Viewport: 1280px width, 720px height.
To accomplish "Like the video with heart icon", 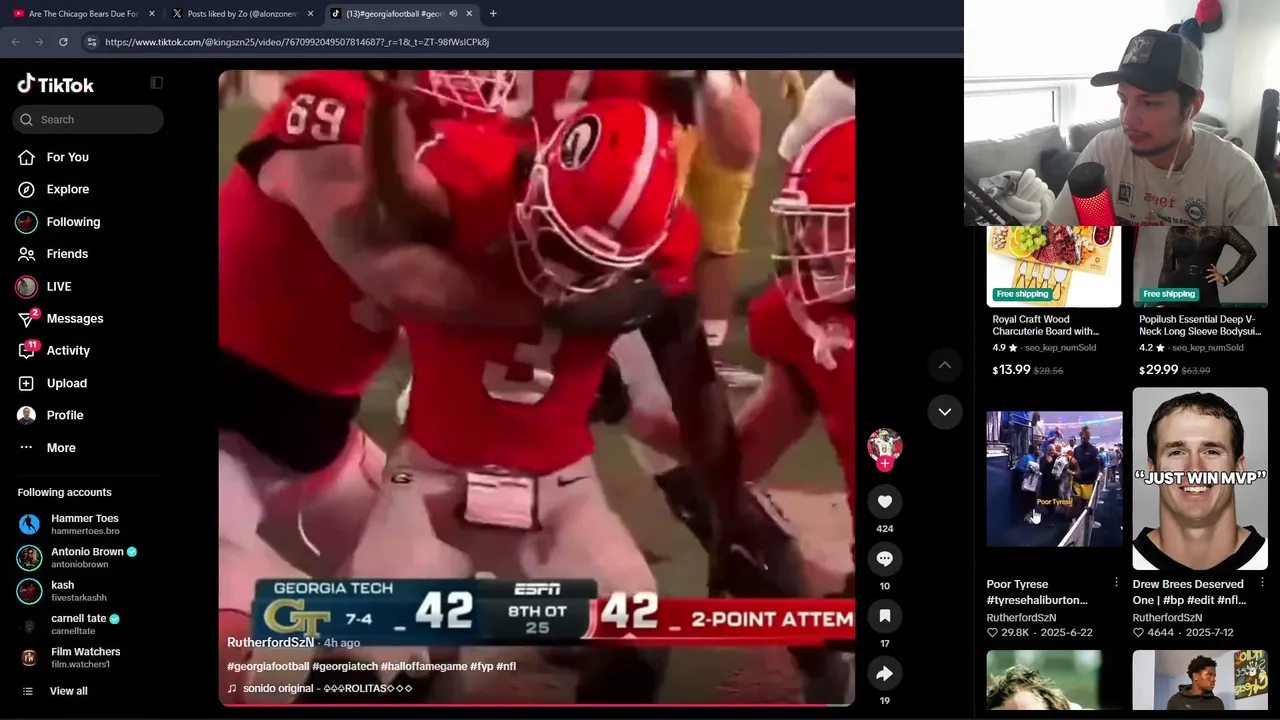I will (x=885, y=502).
